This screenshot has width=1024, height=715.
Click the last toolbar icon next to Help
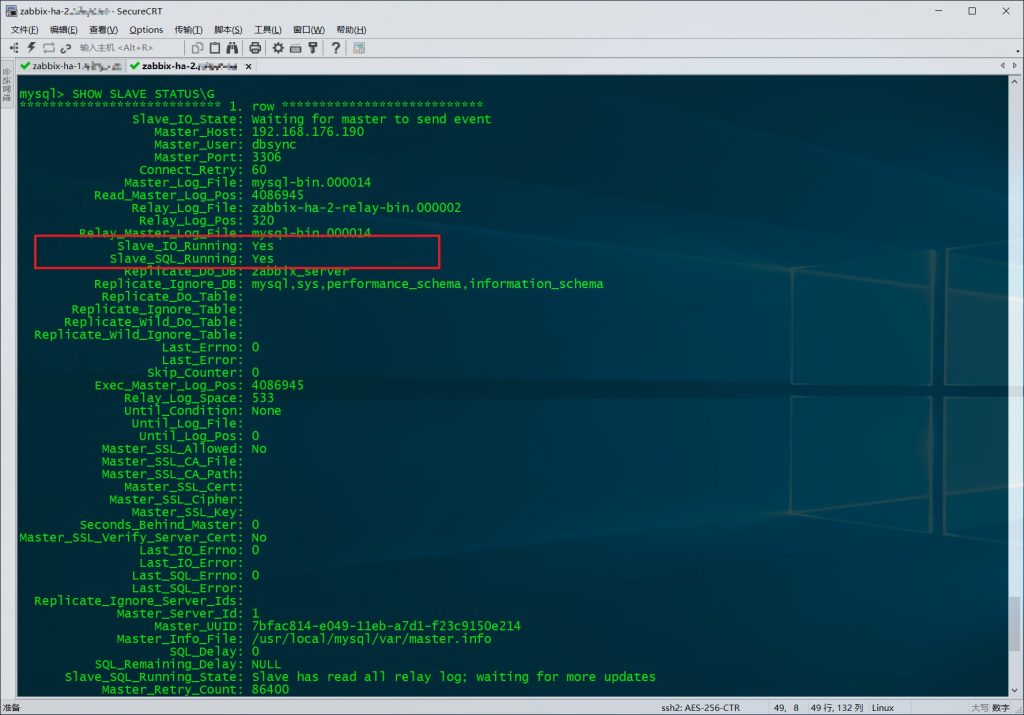[x=359, y=48]
